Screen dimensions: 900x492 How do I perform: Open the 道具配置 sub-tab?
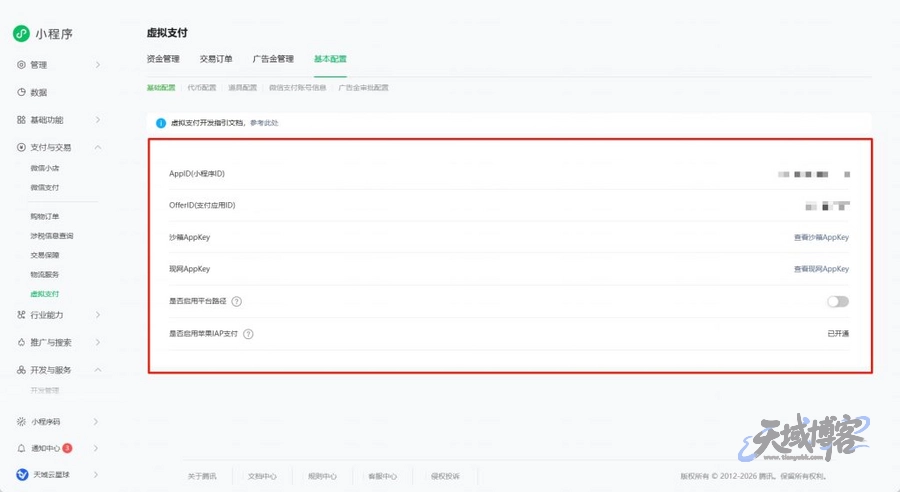point(243,88)
